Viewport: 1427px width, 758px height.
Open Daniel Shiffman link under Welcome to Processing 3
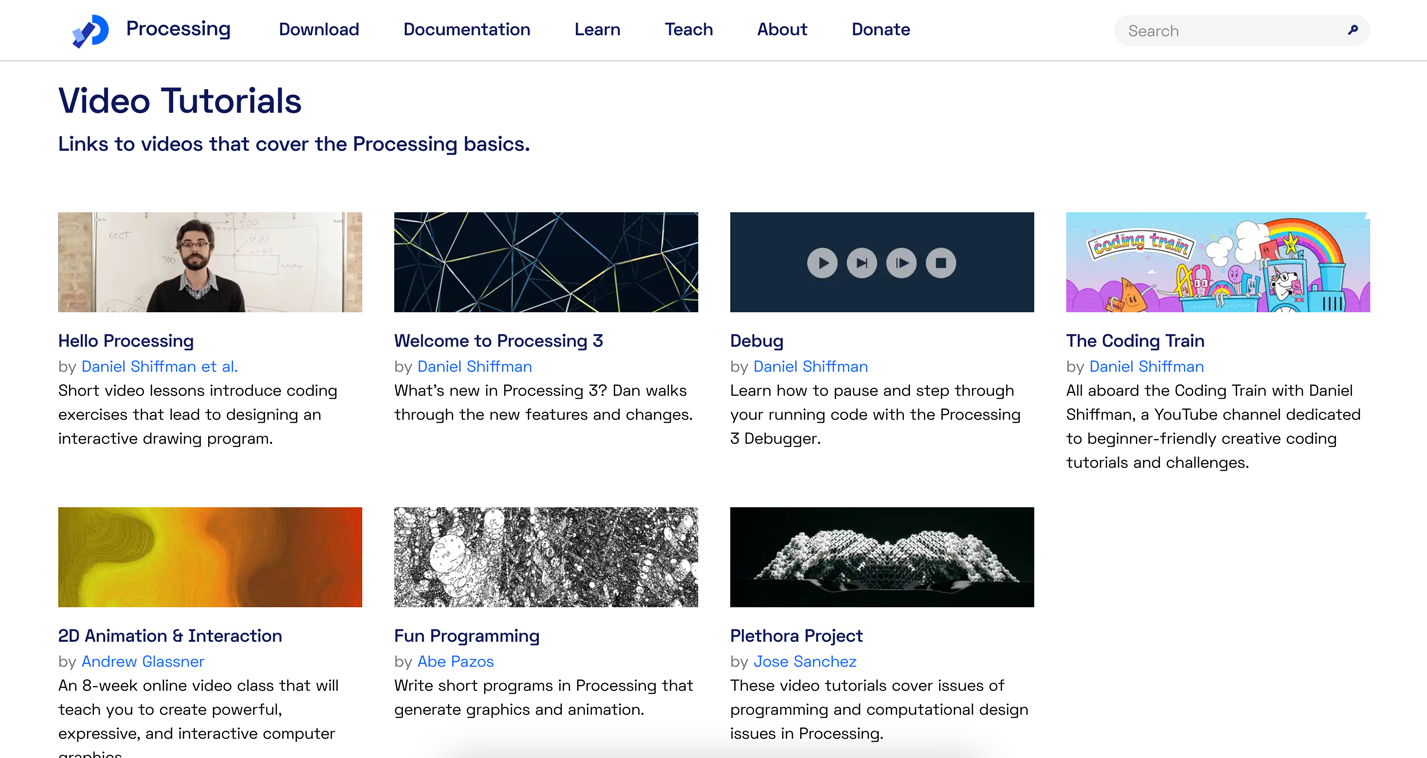475,367
